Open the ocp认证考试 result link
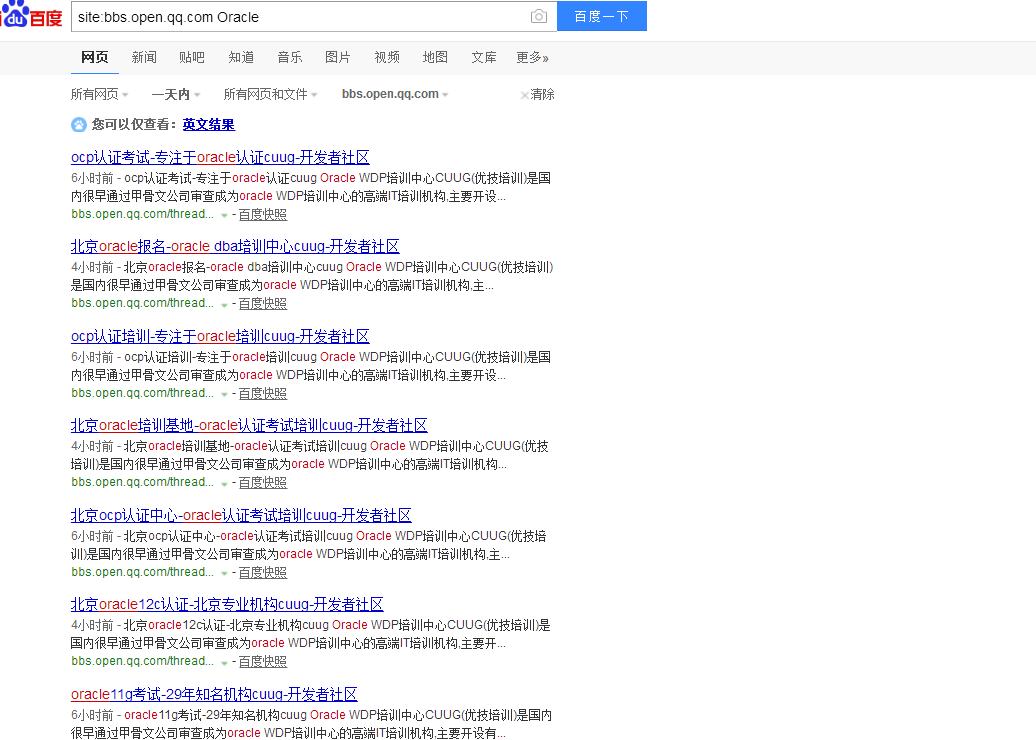Image resolution: width=1036 pixels, height=740 pixels. [x=219, y=158]
